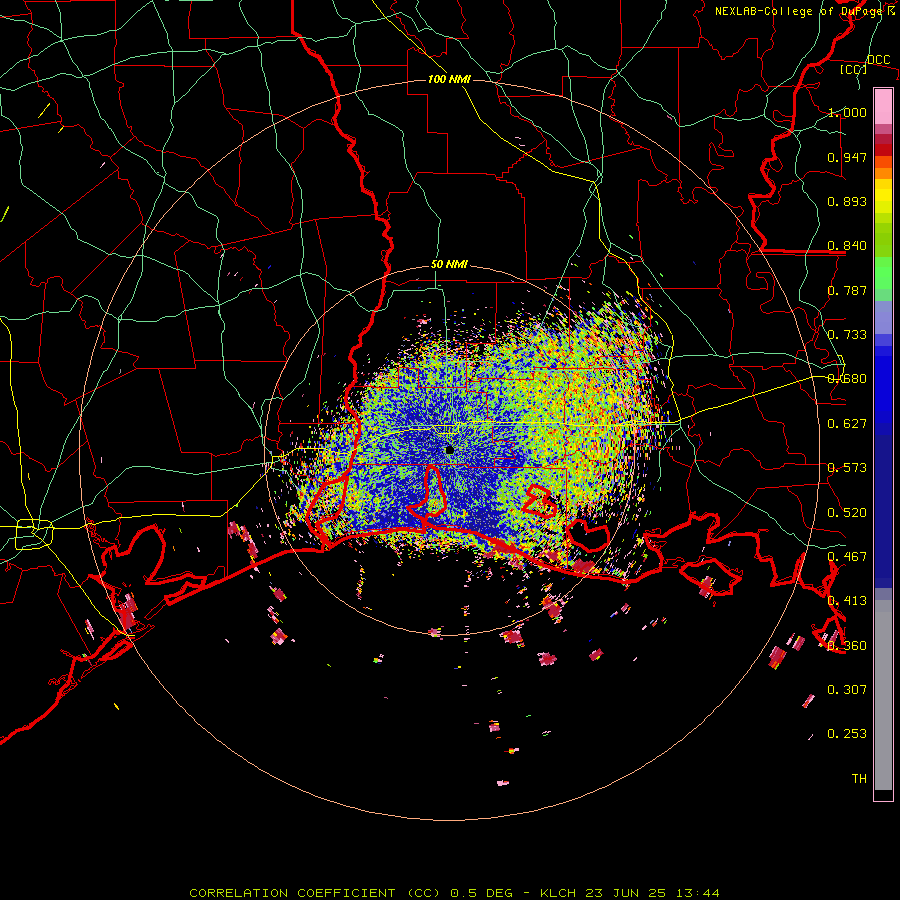Click the DCC product label above the legend
This screenshot has height=900, width=900.
879,60
